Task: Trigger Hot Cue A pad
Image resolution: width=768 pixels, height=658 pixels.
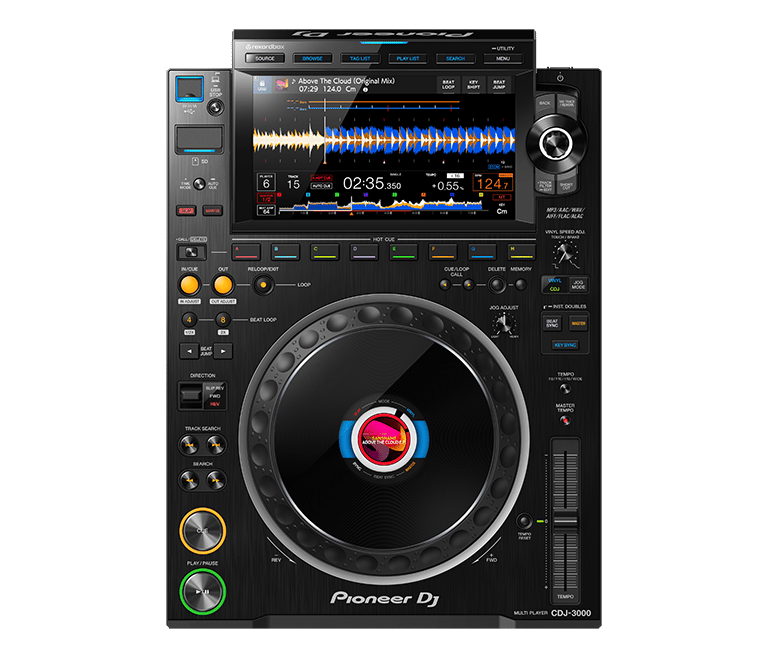Action: [x=246, y=252]
